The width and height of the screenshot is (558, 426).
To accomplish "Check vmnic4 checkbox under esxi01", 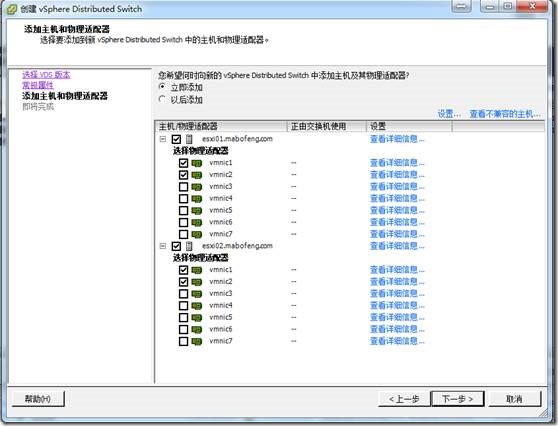I will [x=183, y=199].
